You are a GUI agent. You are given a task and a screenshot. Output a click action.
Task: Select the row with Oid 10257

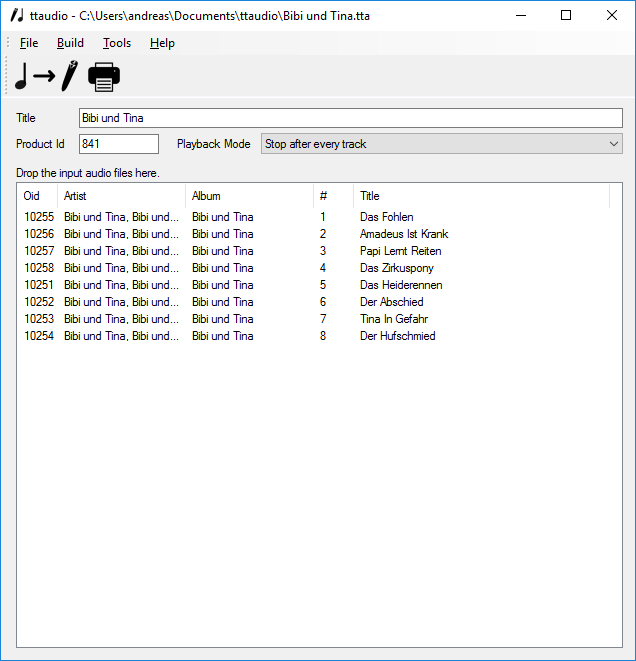(x=314, y=251)
